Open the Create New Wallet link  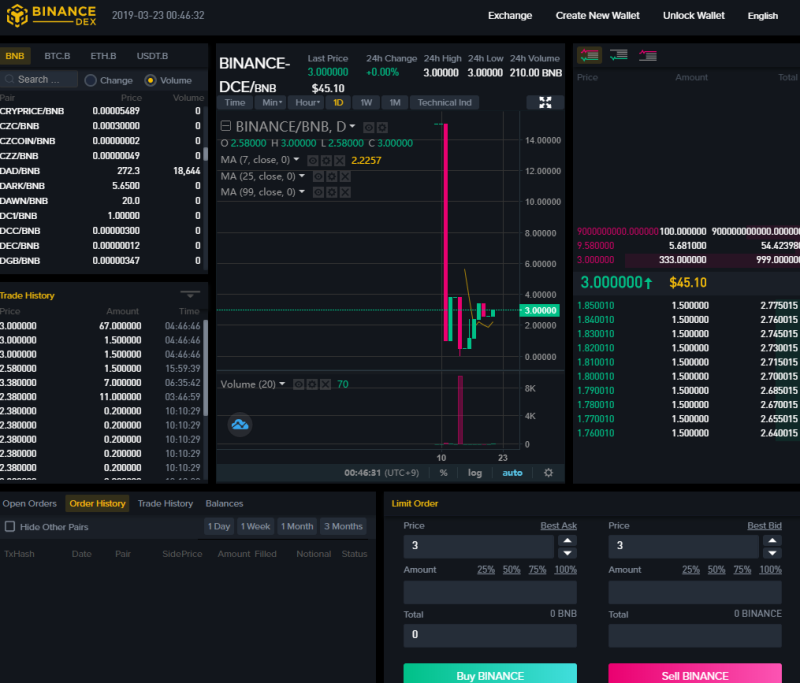pyautogui.click(x=597, y=16)
